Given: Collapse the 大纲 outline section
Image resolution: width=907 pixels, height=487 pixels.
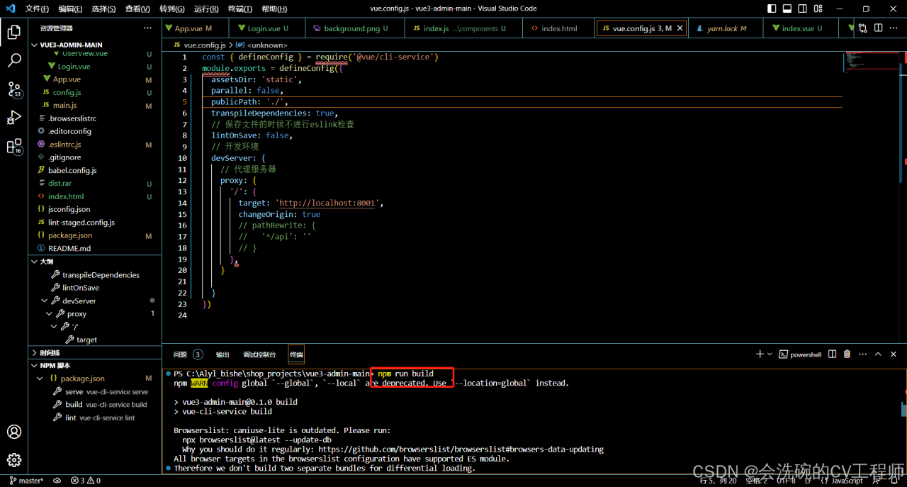Looking at the screenshot, I should (x=95, y=261).
